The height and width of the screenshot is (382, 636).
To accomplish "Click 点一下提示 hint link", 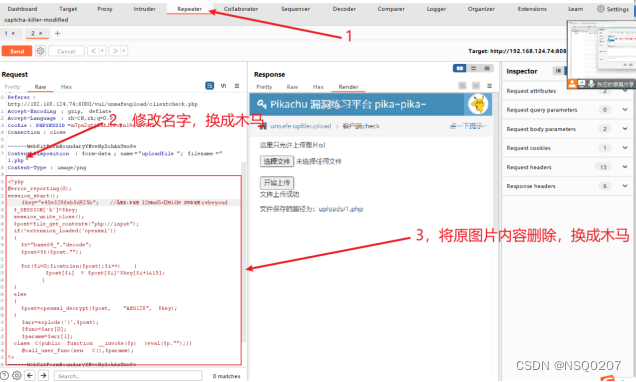I will (x=467, y=126).
